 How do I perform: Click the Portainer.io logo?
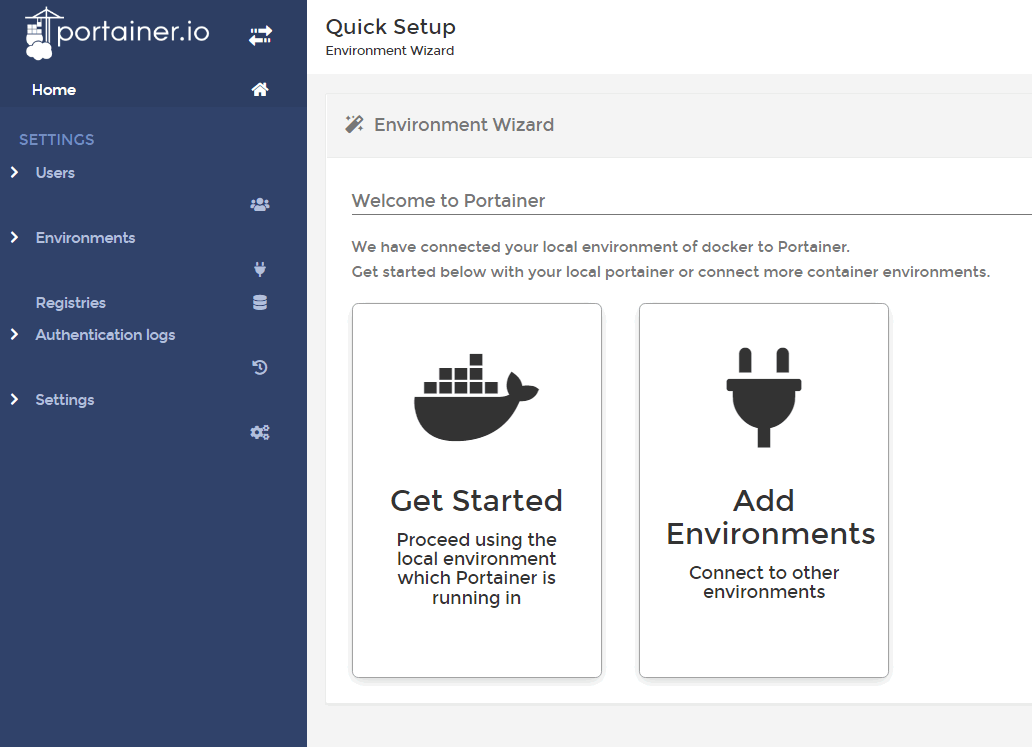(x=117, y=33)
